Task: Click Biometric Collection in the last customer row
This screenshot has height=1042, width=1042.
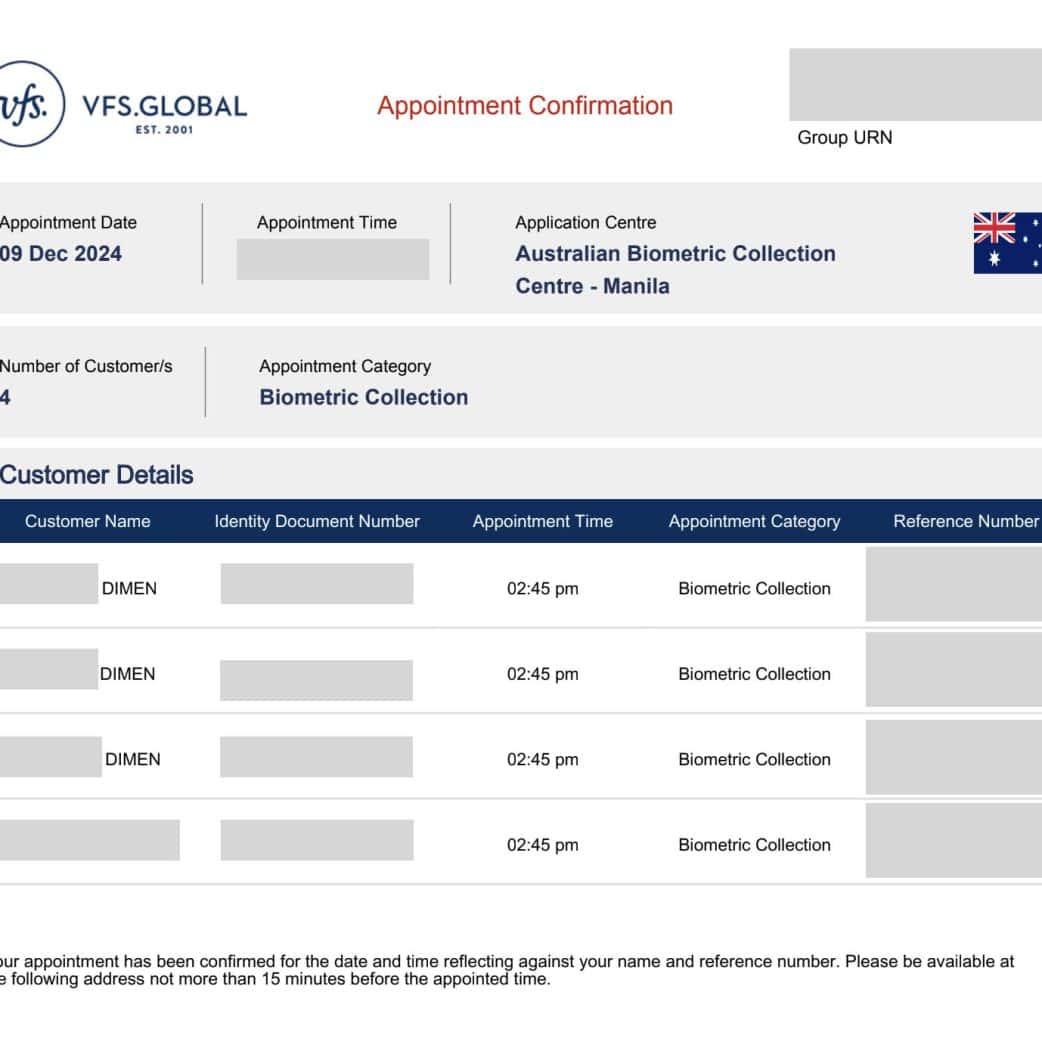Action: click(x=754, y=845)
